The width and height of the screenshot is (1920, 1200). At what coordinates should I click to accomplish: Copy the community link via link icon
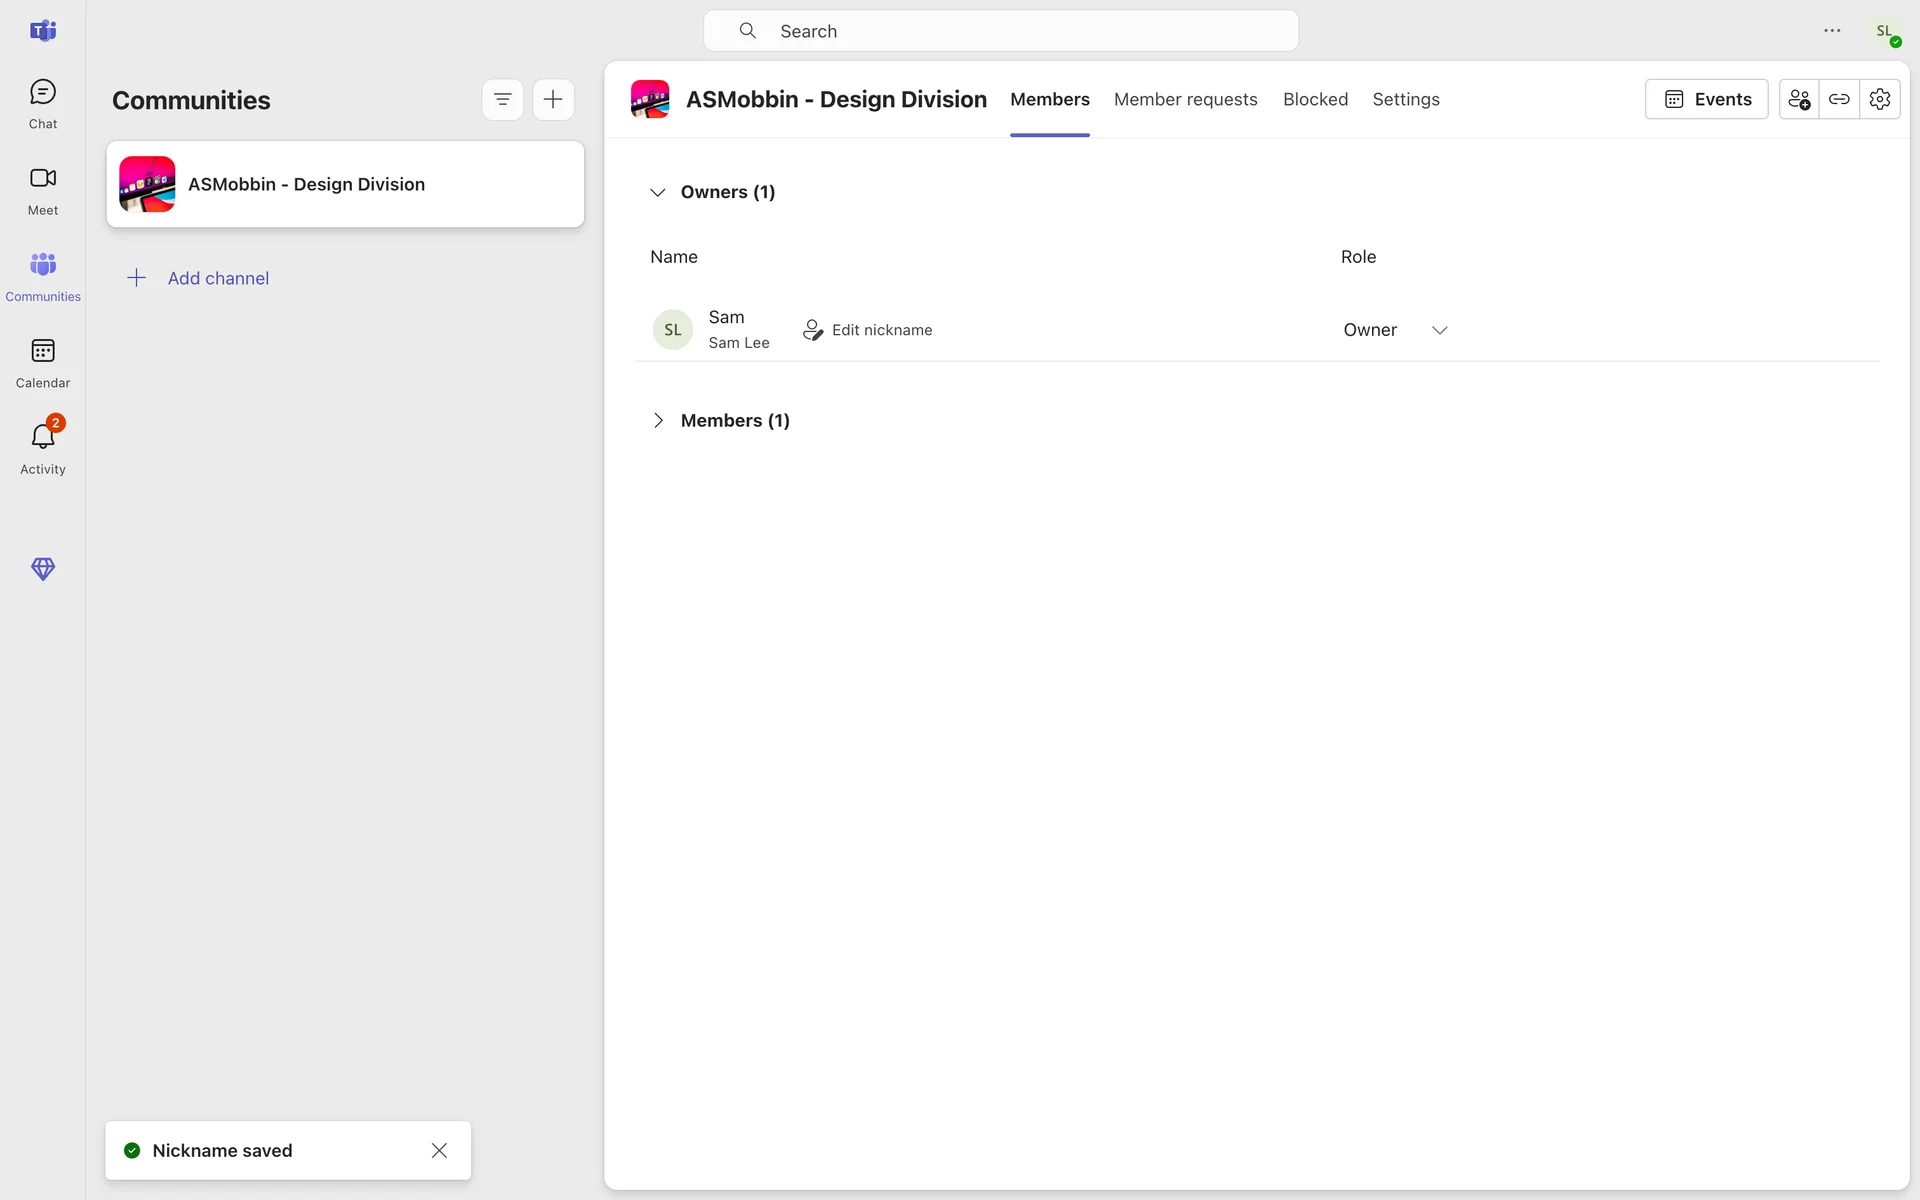click(x=1839, y=99)
